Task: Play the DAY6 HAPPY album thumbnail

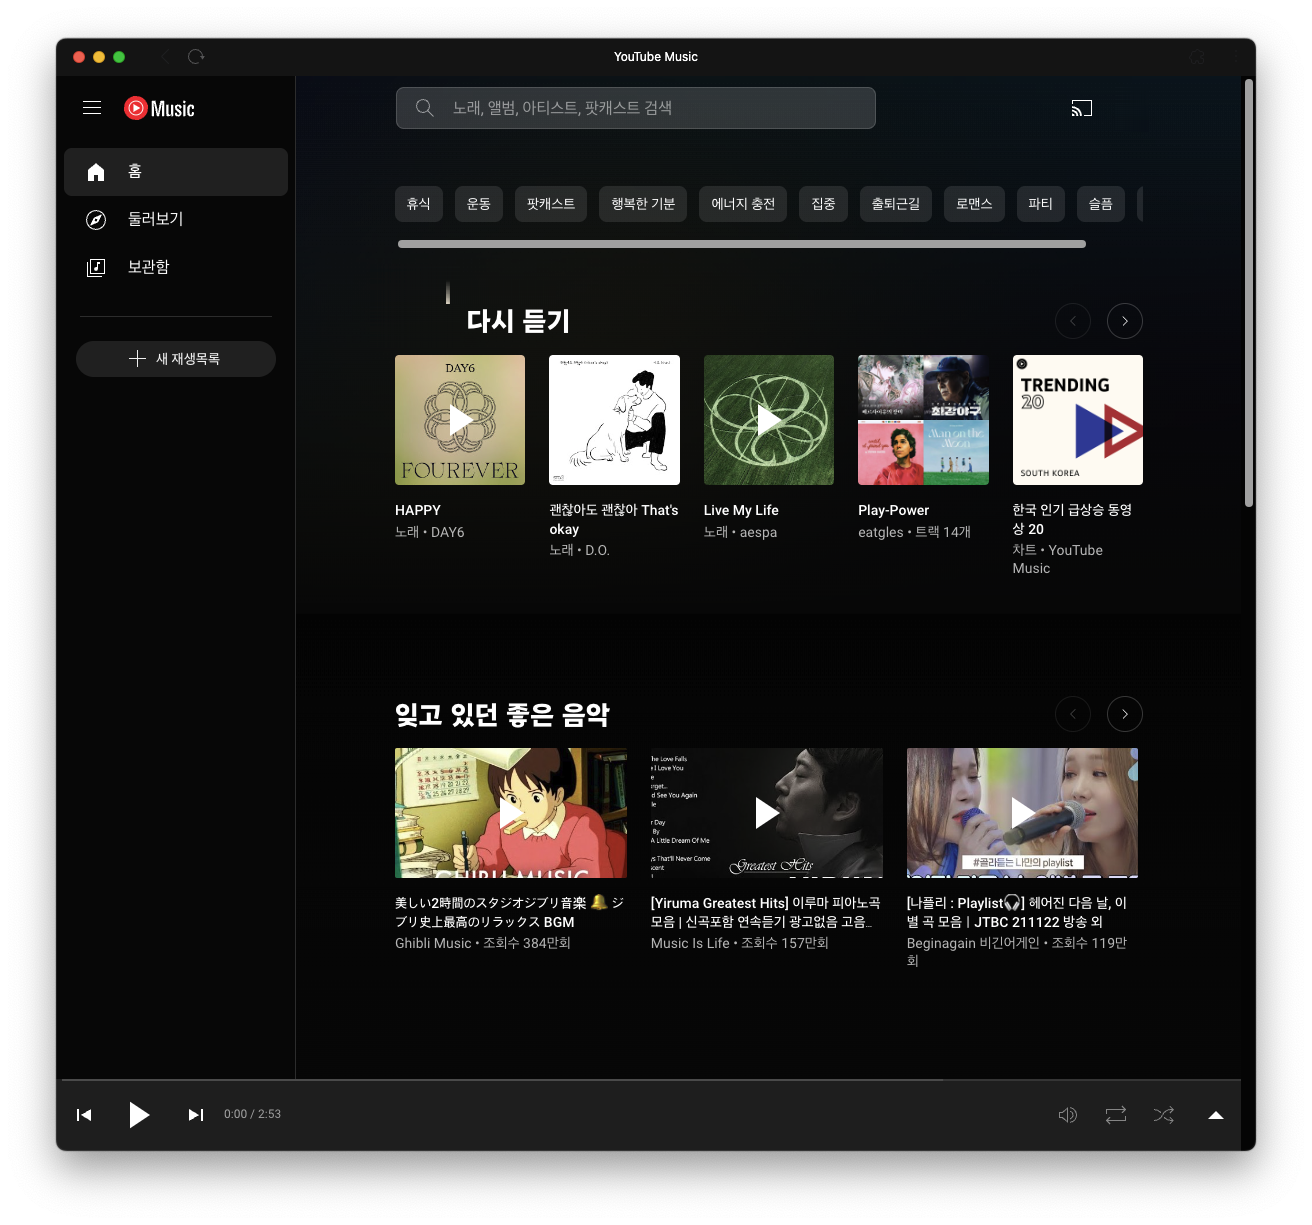Action: click(x=460, y=420)
